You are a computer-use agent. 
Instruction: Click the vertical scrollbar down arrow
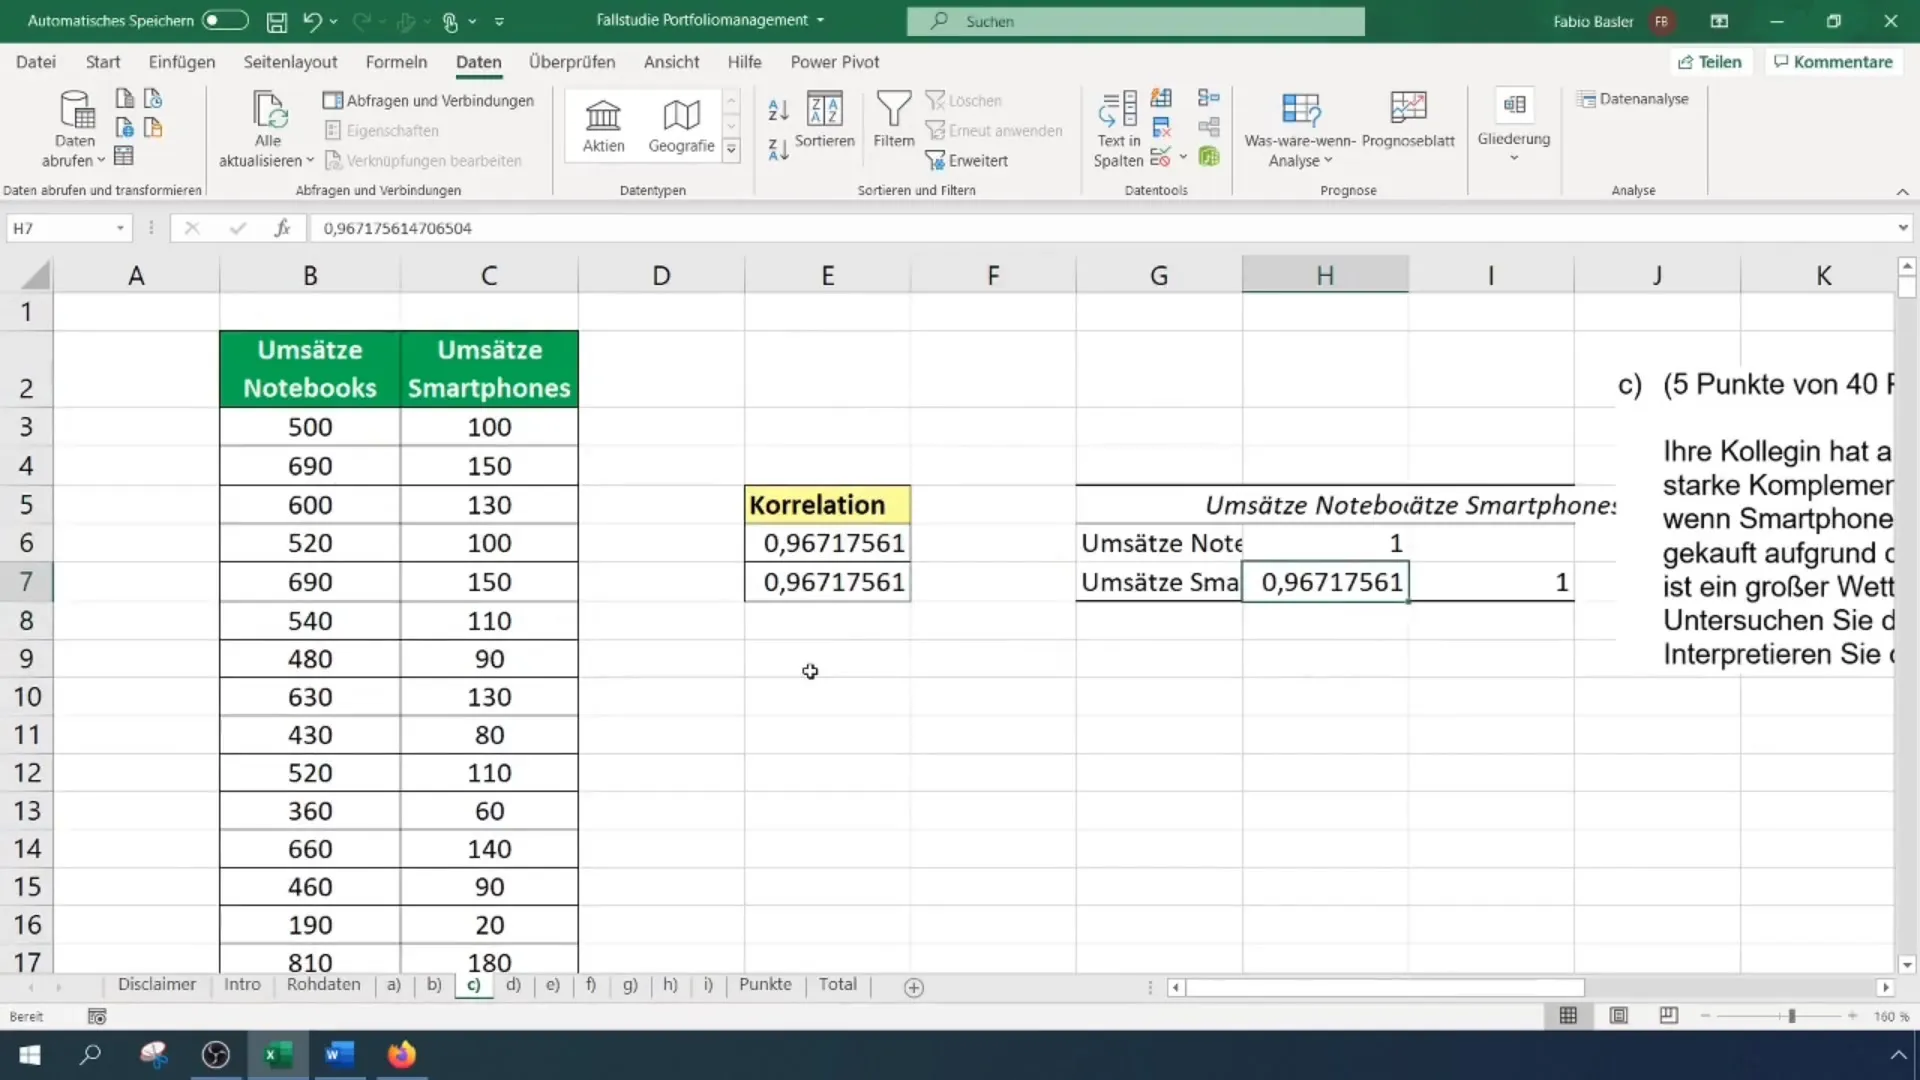[x=1906, y=965]
